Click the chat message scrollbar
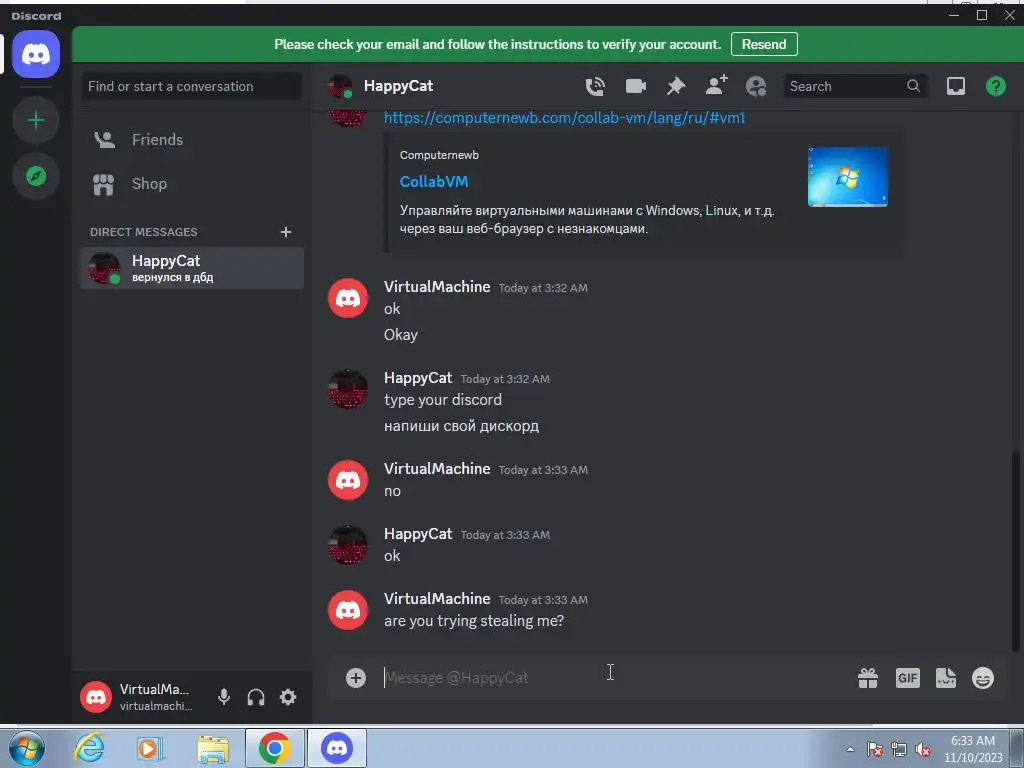 tap(1016, 552)
